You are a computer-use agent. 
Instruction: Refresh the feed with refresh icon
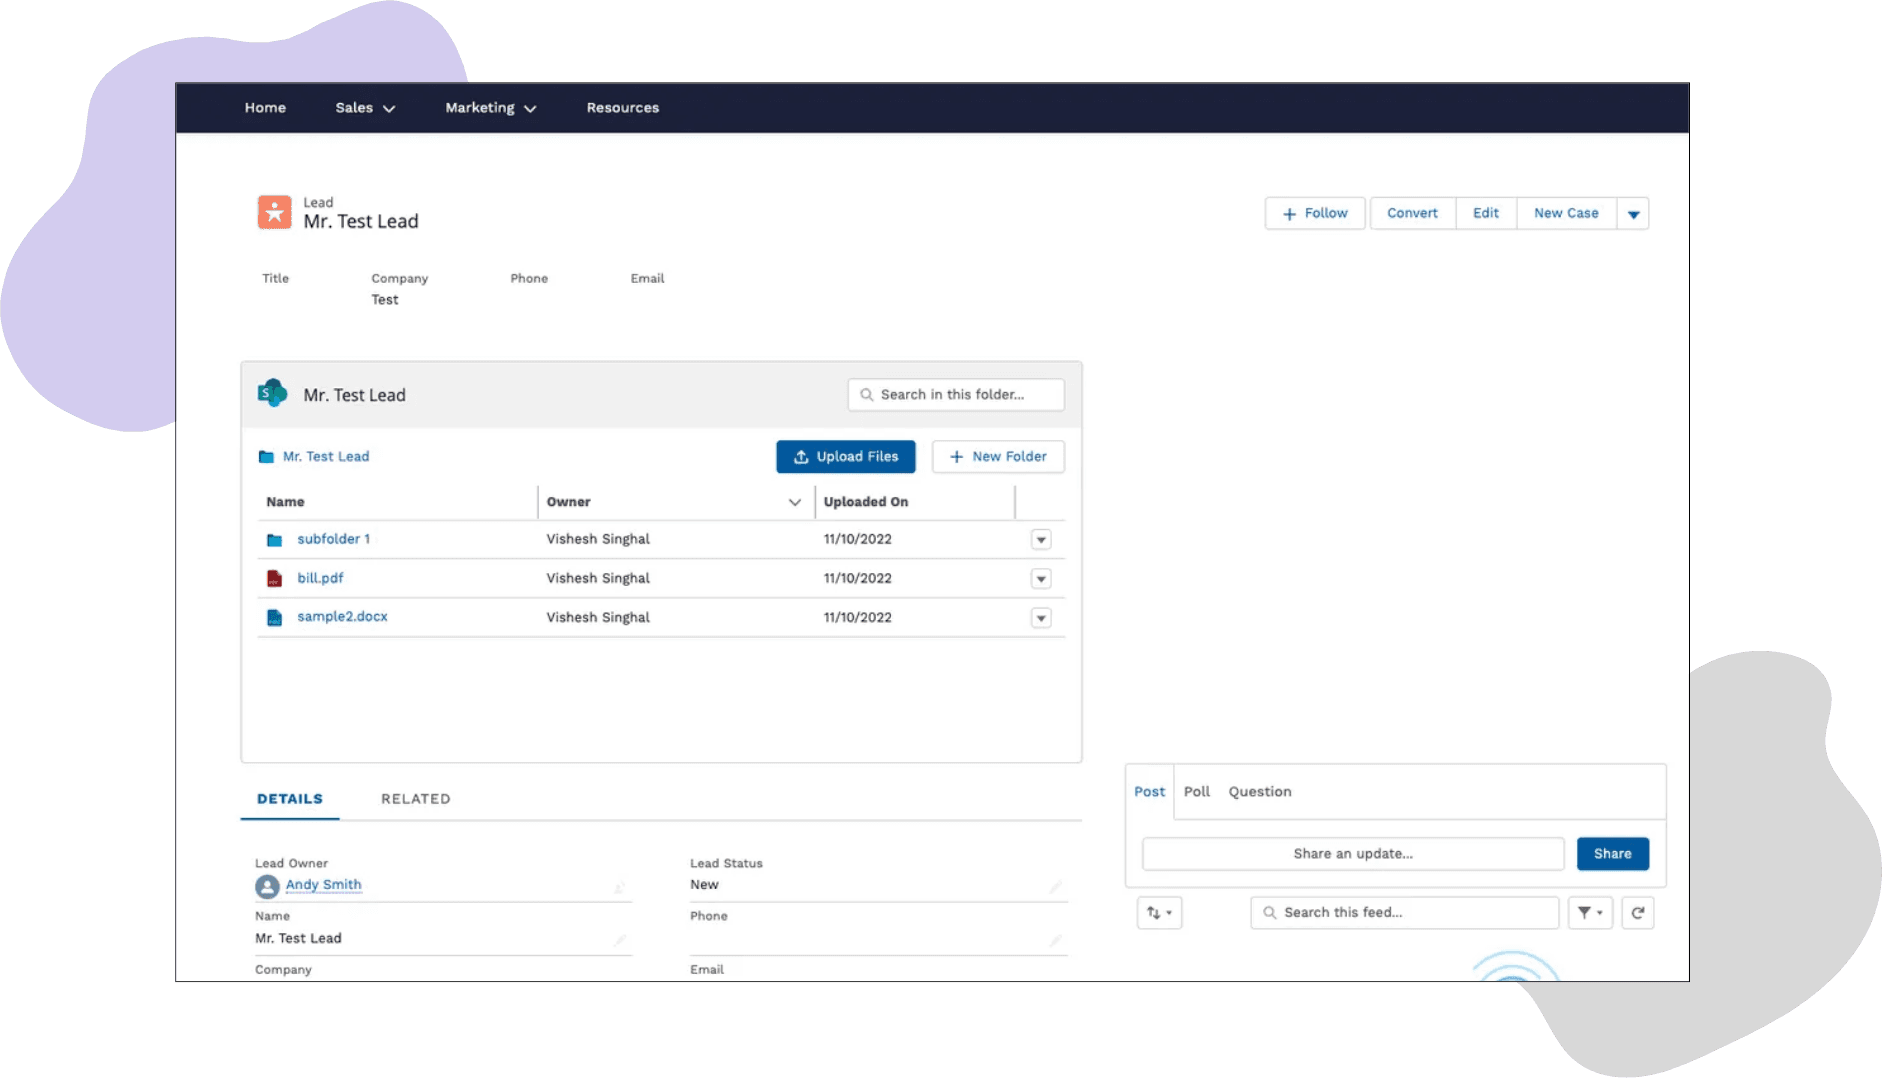click(x=1637, y=912)
